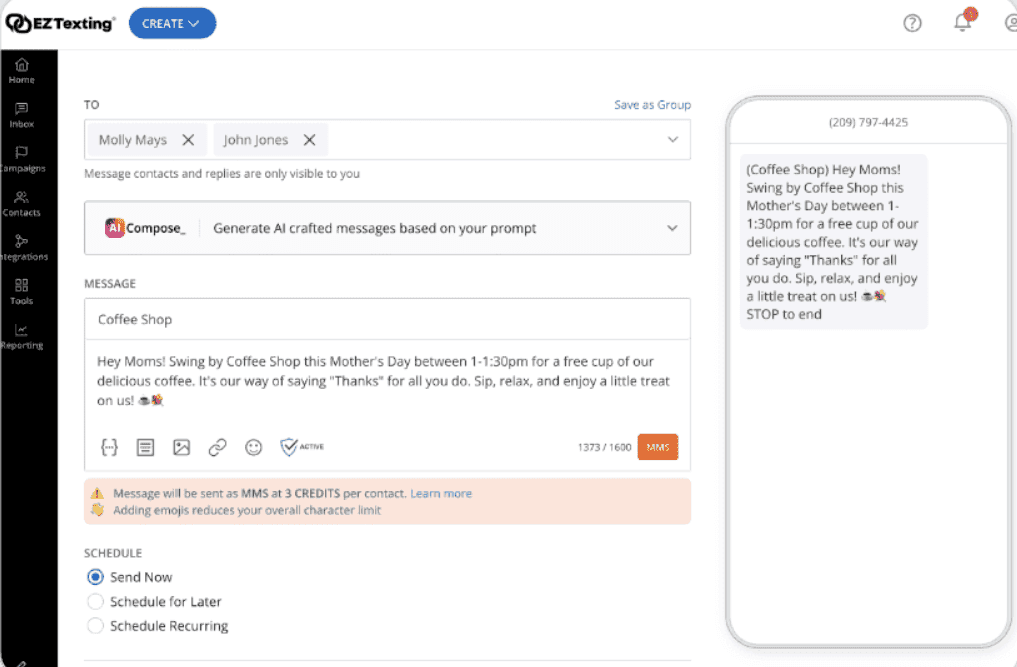Open Reporting in the sidebar
The width and height of the screenshot is (1017, 667).
click(x=21, y=336)
